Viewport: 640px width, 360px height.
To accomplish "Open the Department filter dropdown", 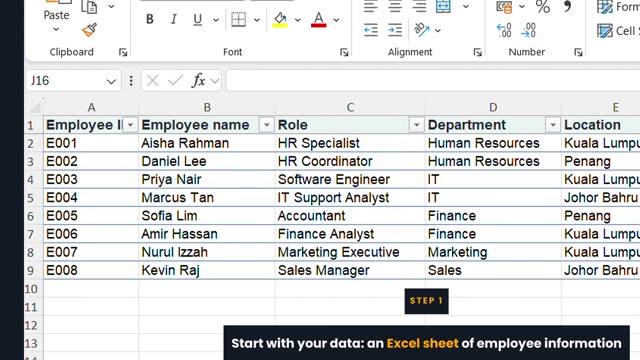I will 553,125.
